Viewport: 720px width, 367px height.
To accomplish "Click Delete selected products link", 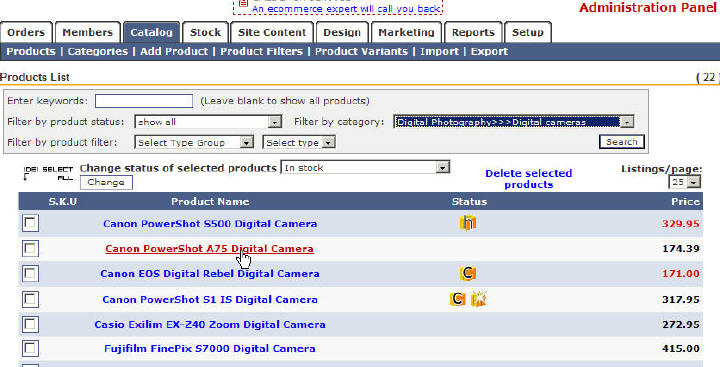I will click(x=529, y=179).
